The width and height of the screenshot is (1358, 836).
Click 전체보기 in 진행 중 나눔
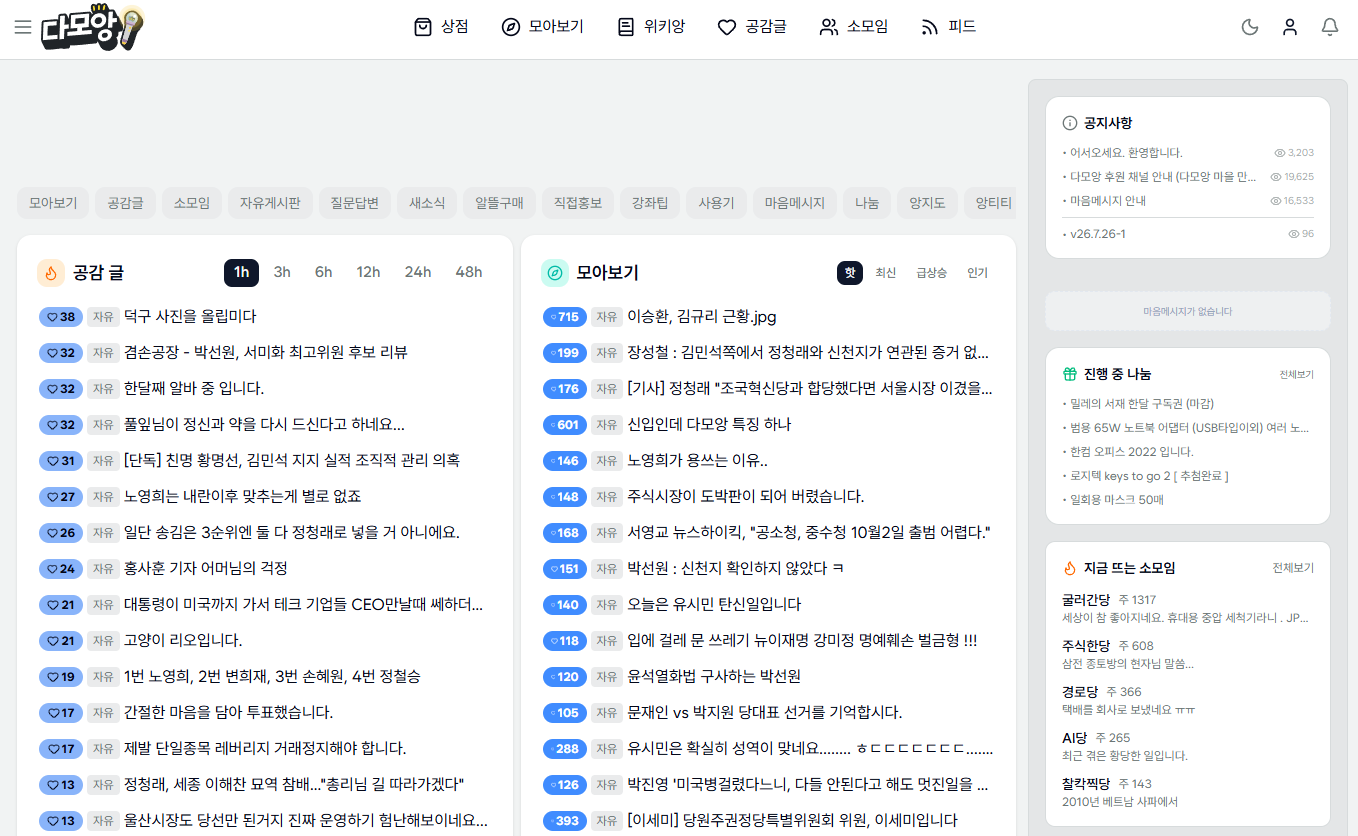click(1296, 374)
